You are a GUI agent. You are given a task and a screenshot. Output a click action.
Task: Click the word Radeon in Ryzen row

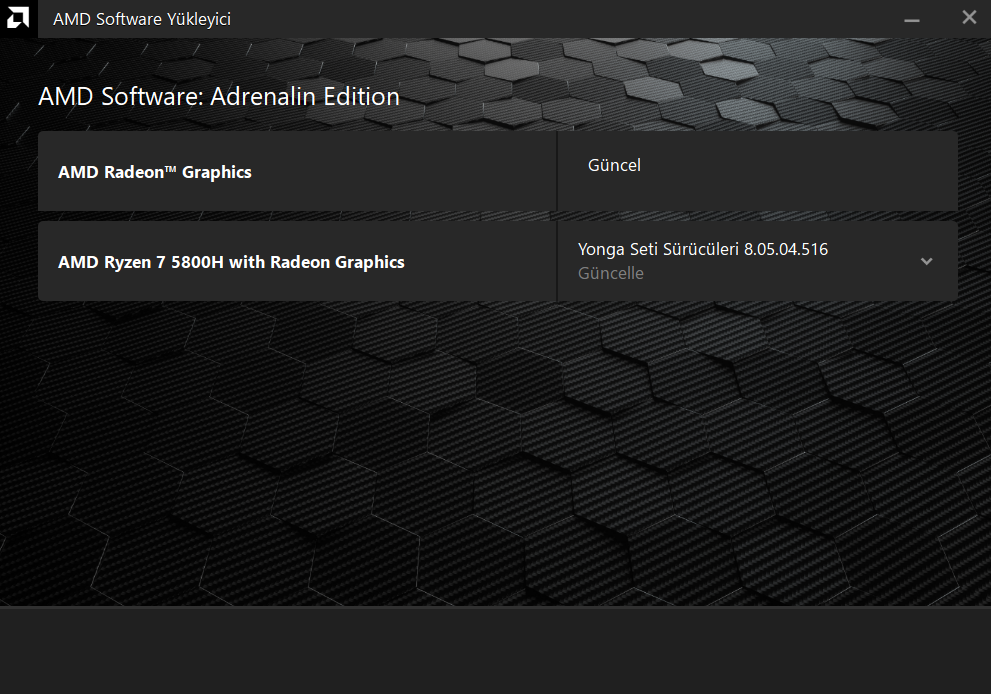[300, 262]
